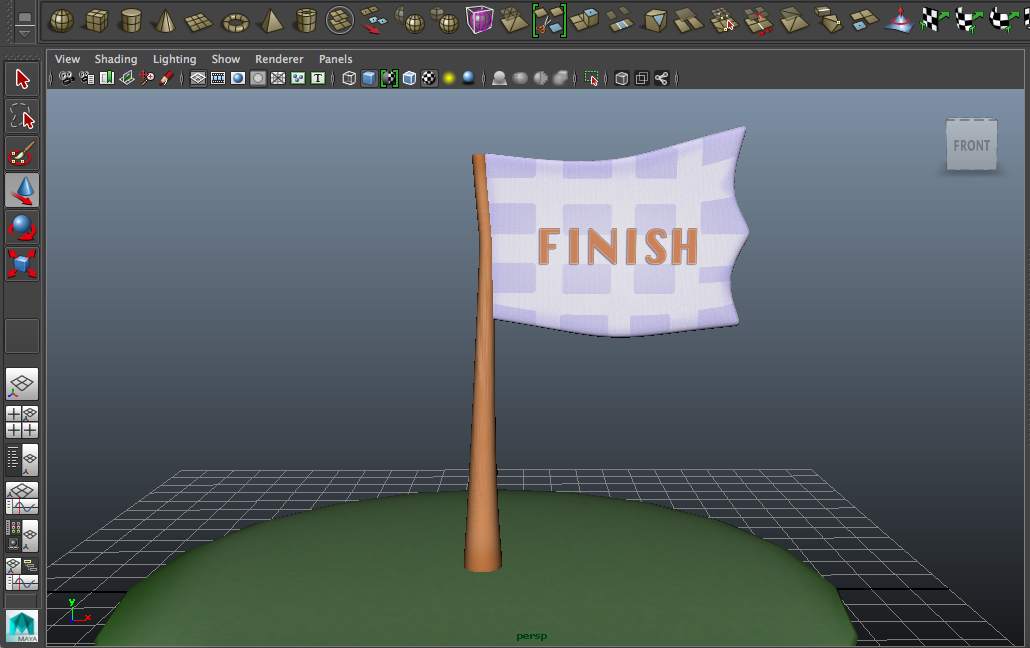Image resolution: width=1030 pixels, height=648 pixels.
Task: Select the Paint Selection tool
Action: pos(21,153)
